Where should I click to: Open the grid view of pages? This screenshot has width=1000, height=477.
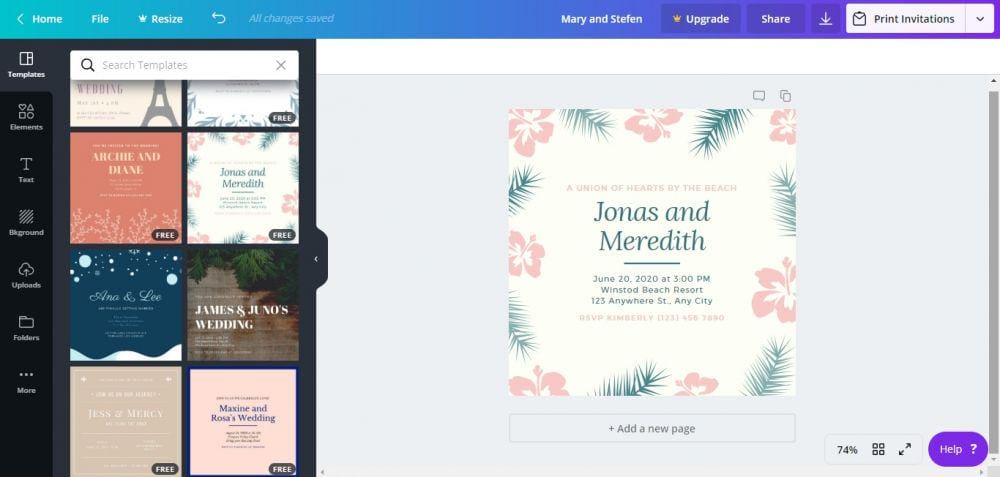(878, 450)
